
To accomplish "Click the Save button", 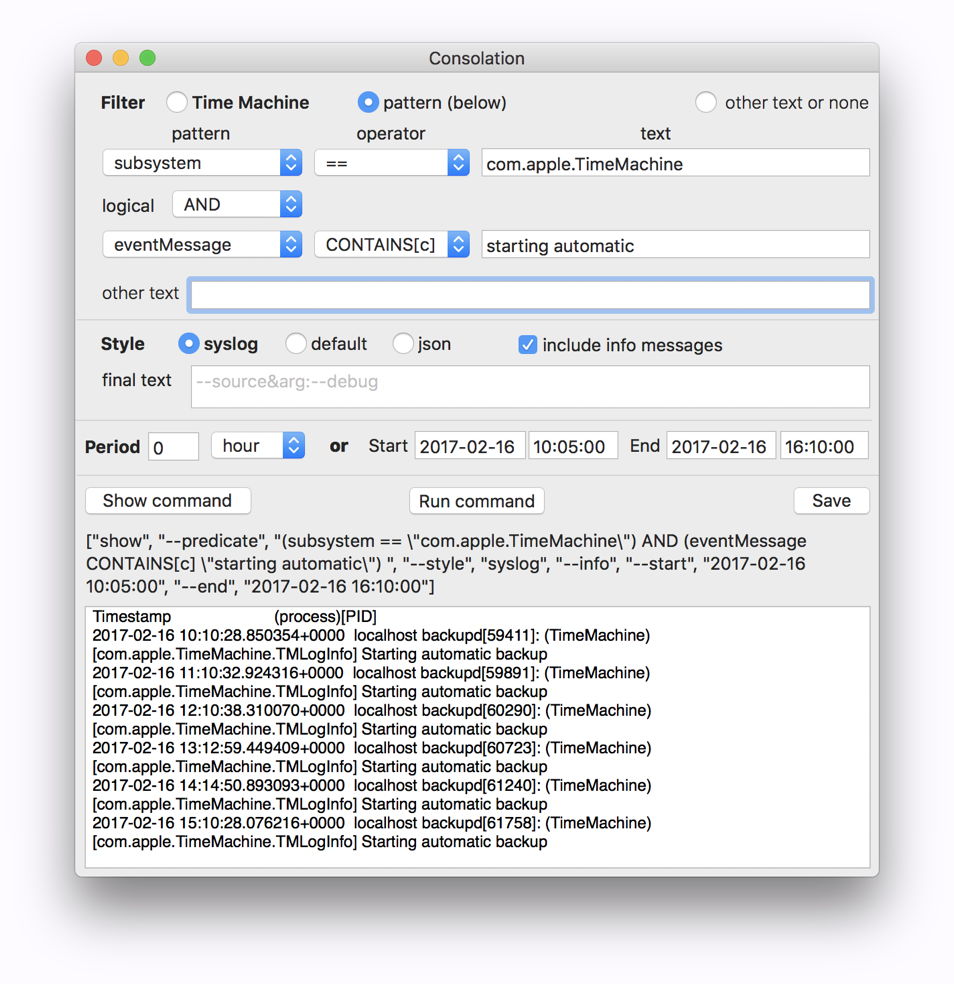I will tap(831, 501).
